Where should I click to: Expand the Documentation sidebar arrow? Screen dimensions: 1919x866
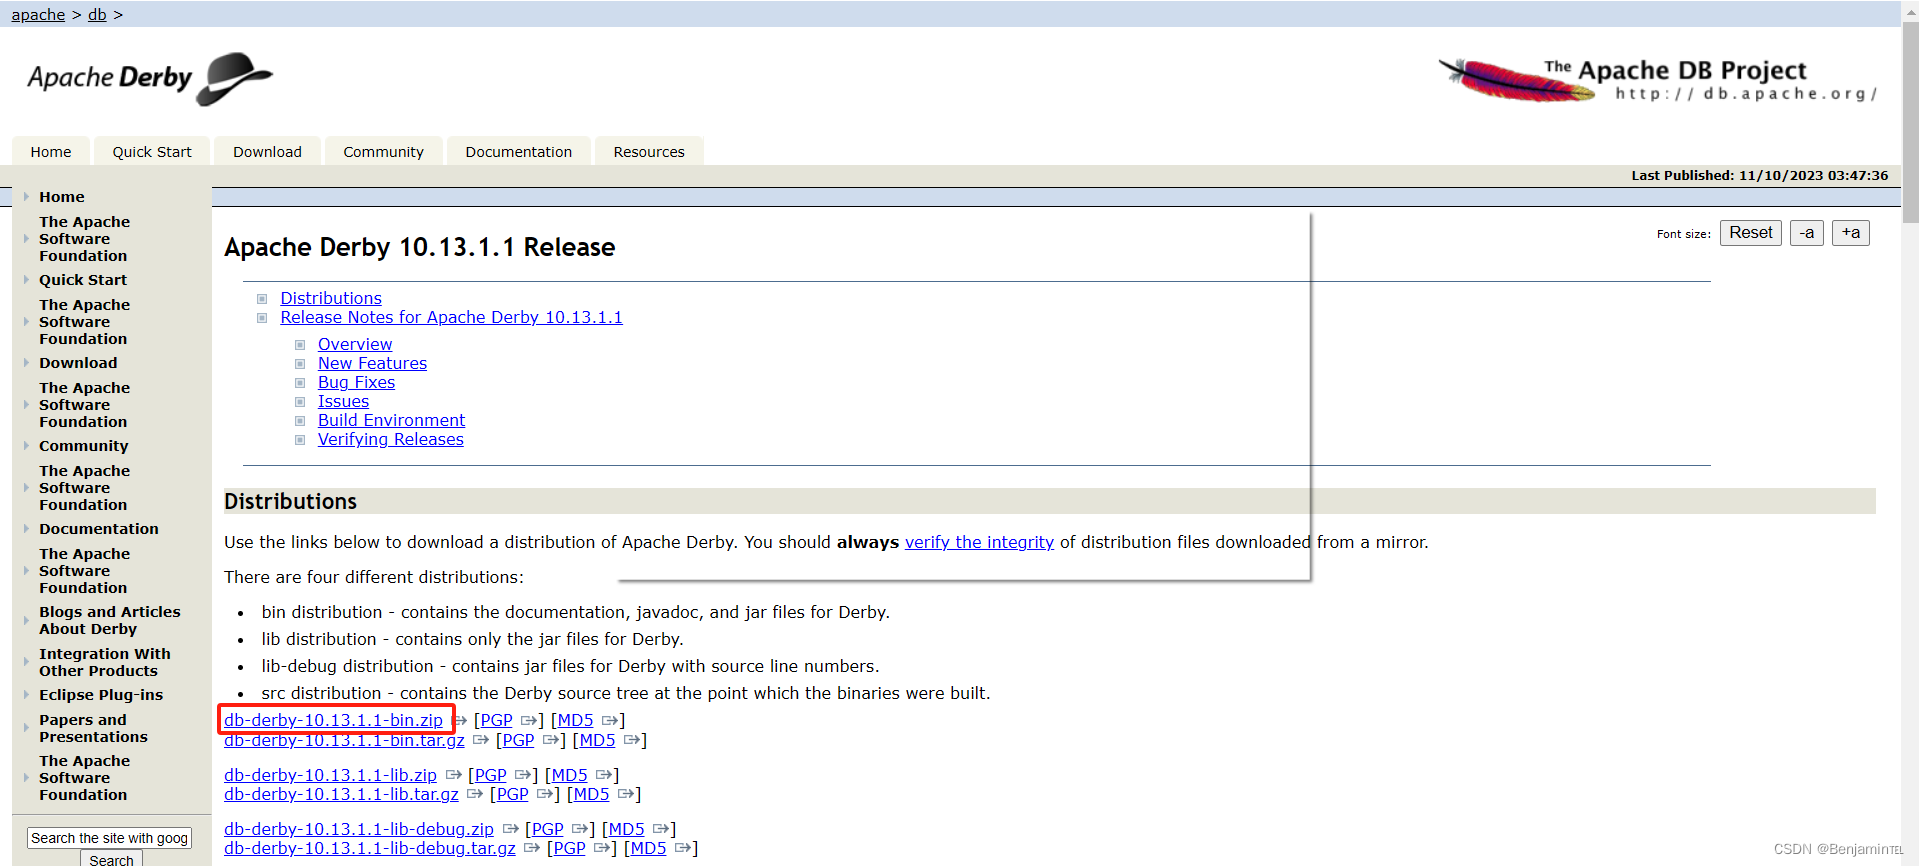pyautogui.click(x=26, y=529)
